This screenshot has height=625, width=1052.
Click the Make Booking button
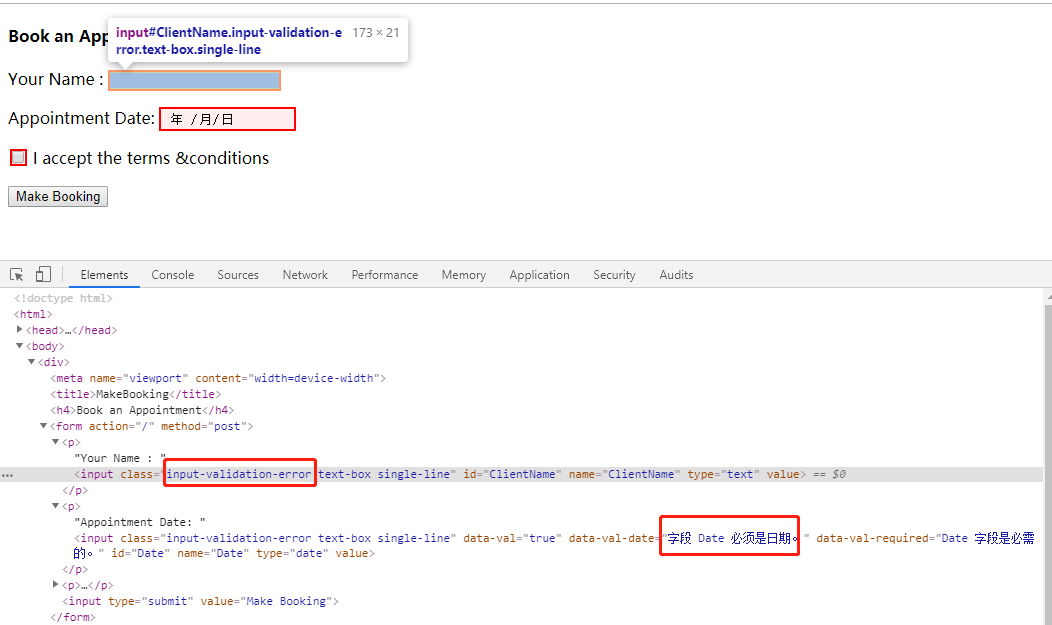coord(58,196)
